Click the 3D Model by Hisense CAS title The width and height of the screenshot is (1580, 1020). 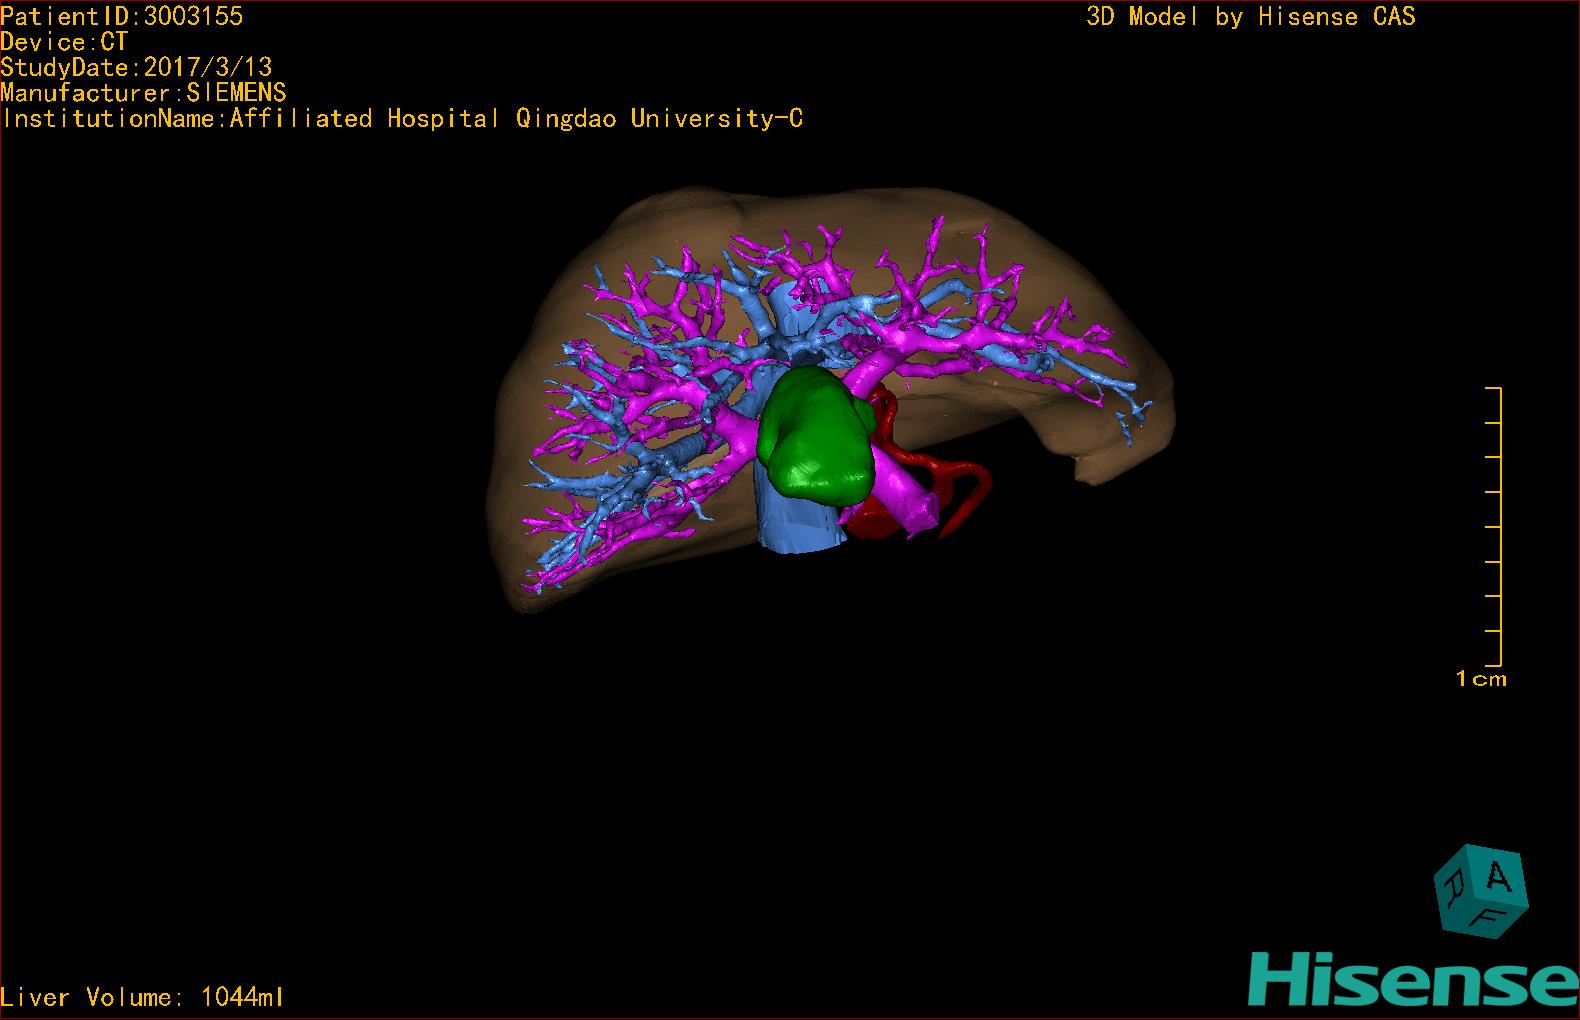pyautogui.click(x=1250, y=17)
